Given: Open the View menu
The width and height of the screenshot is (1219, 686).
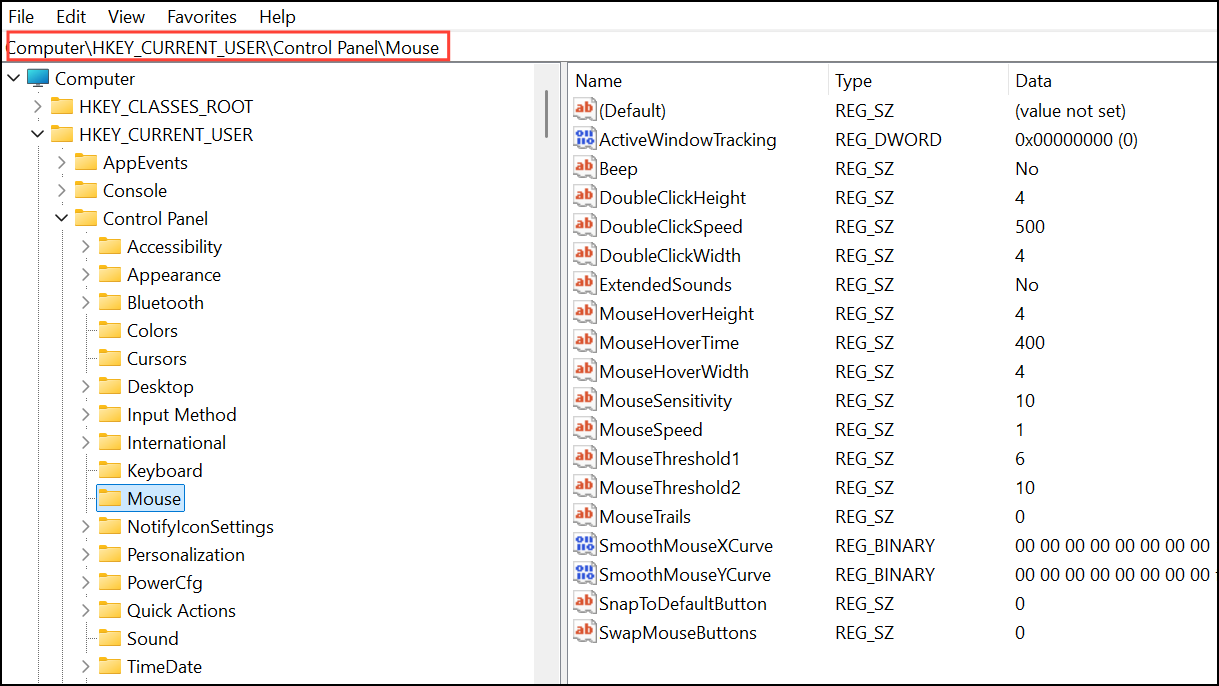Looking at the screenshot, I should 125,16.
